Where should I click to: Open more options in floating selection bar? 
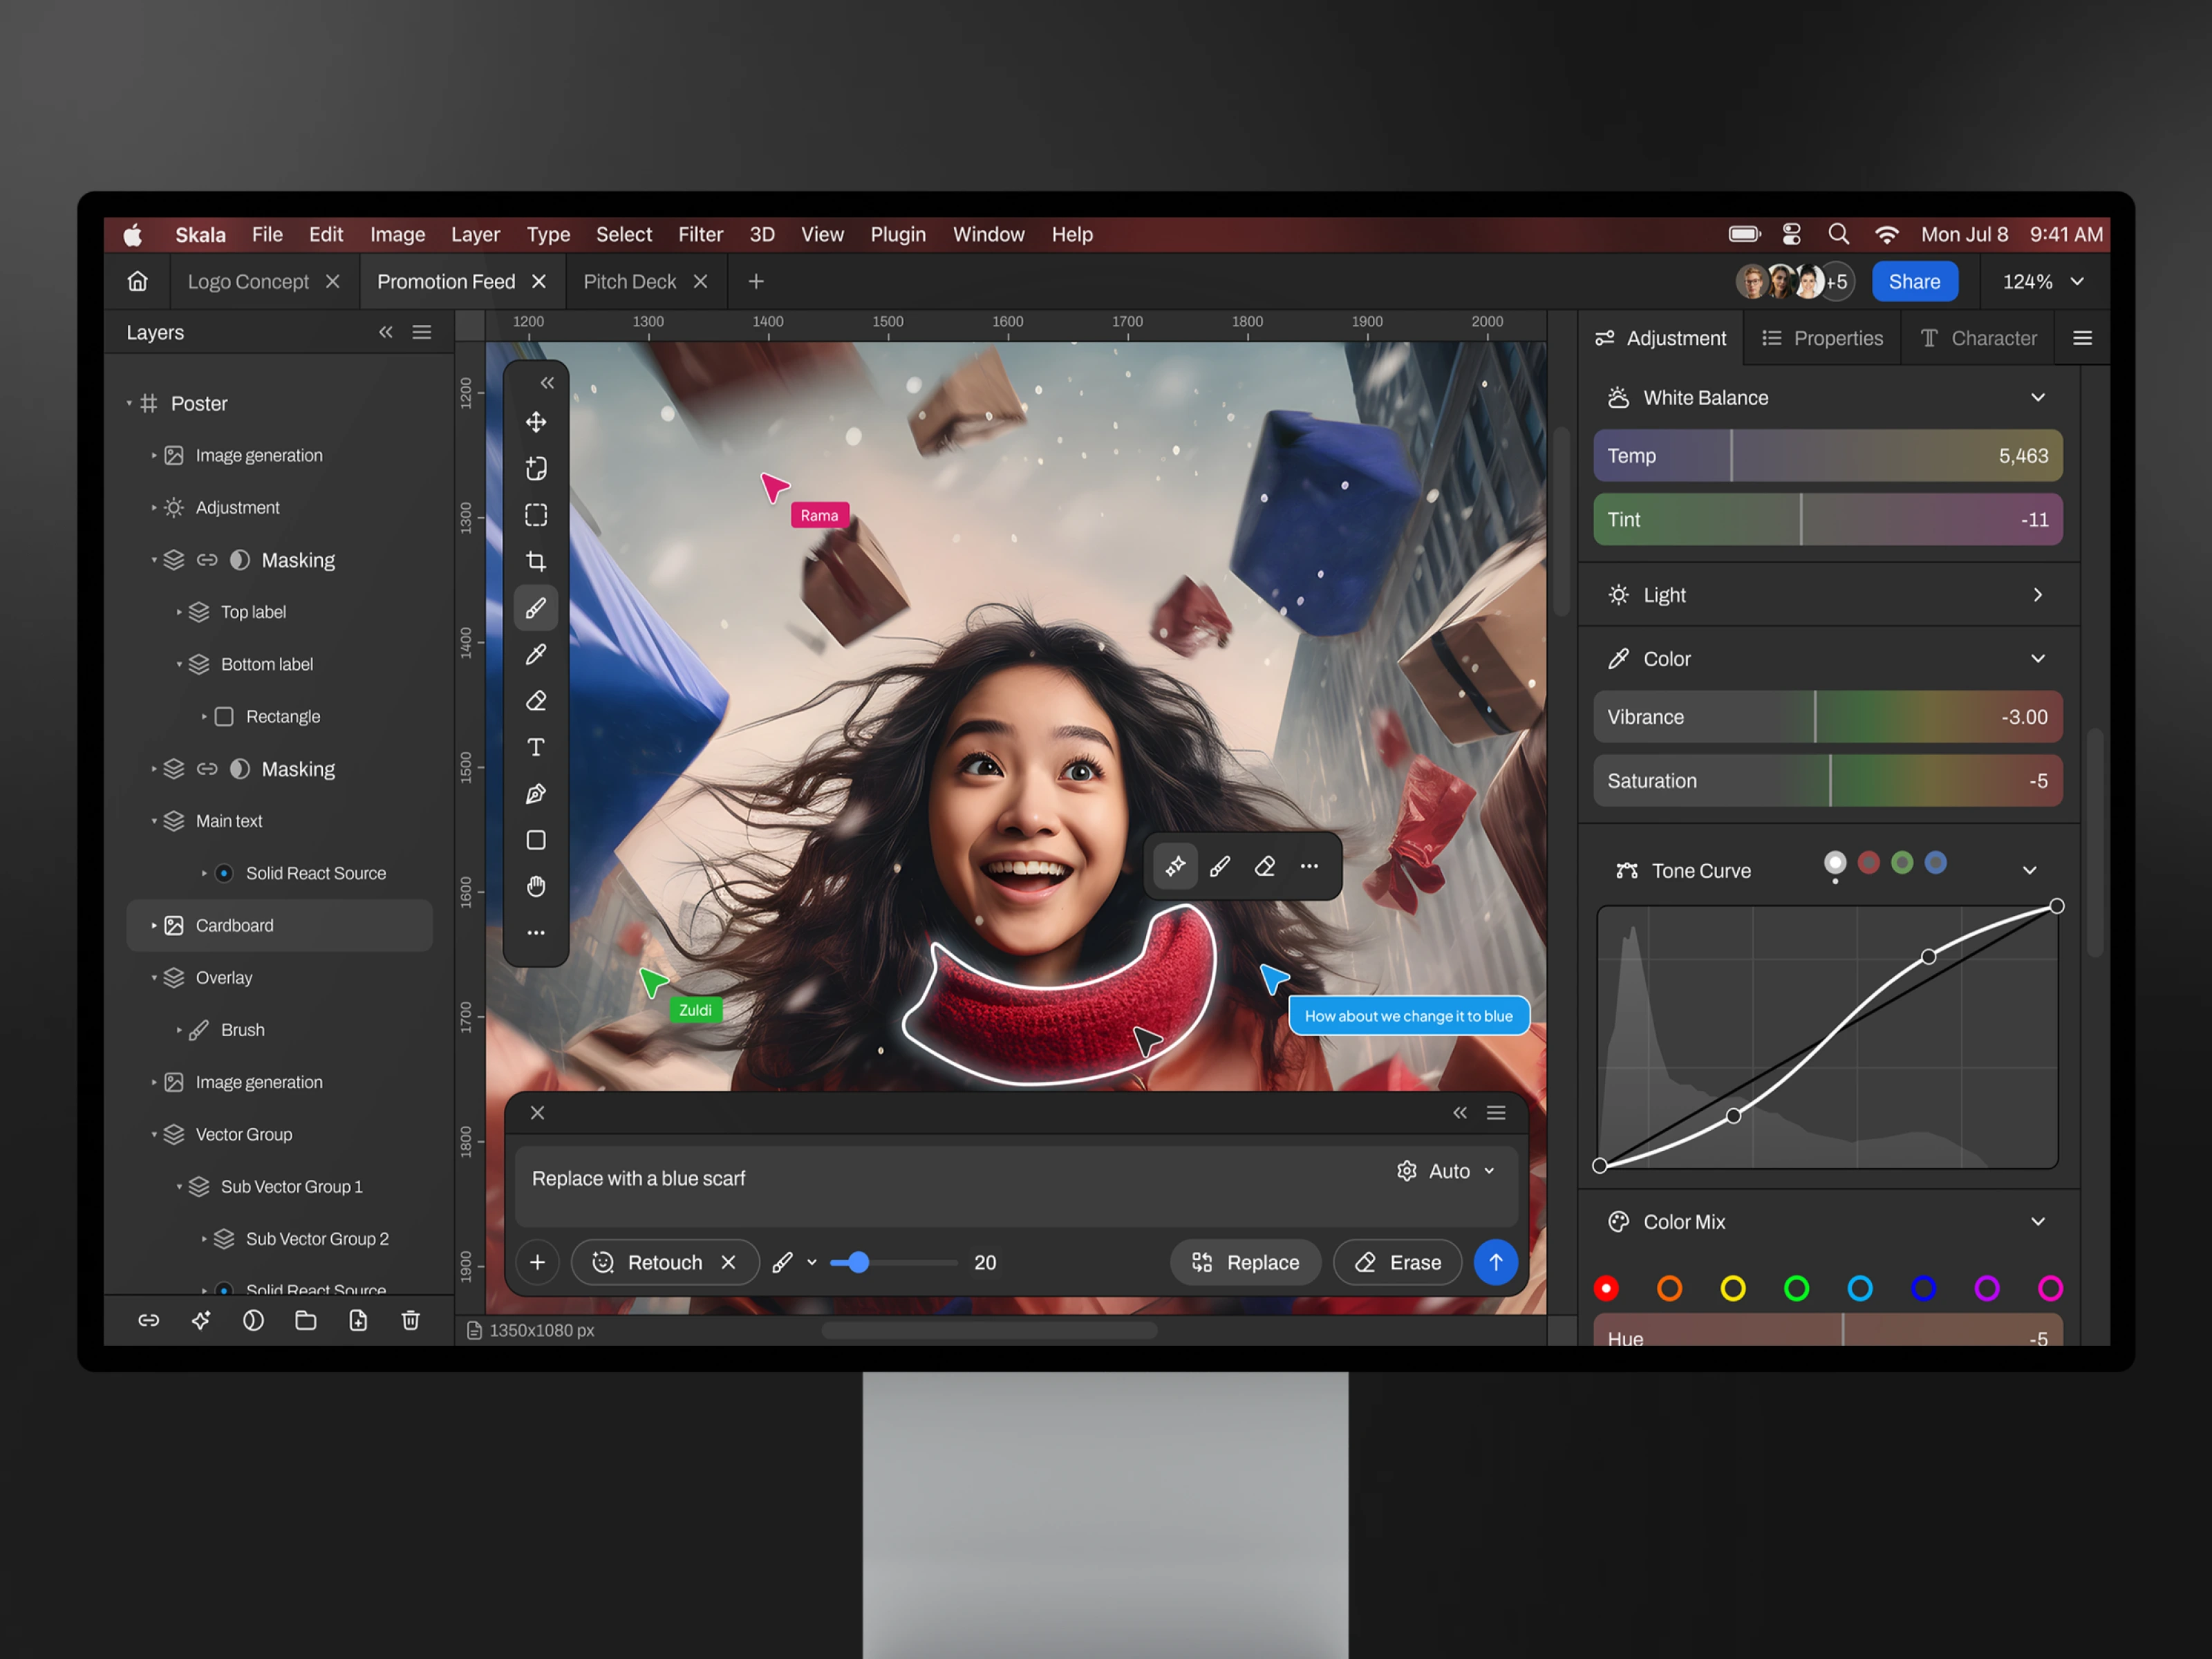pyautogui.click(x=1309, y=866)
